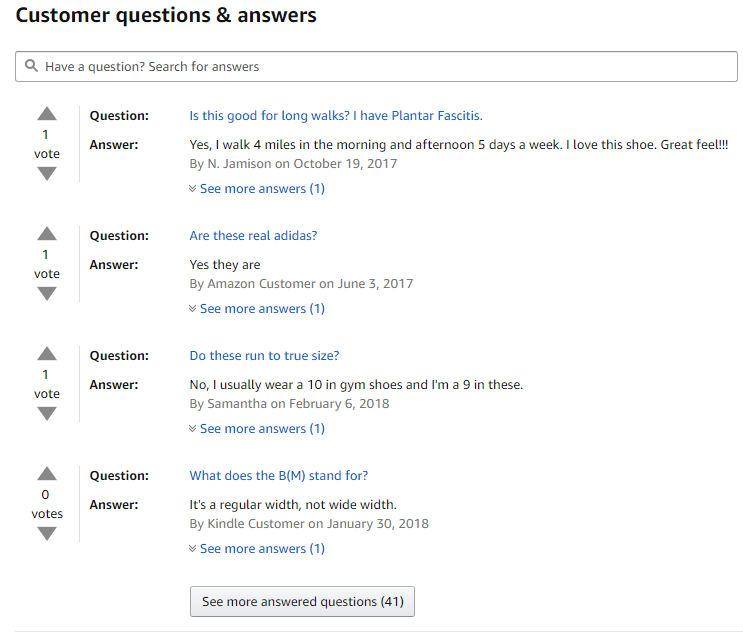Viewport: 743px width, 634px height.
Task: Downvote the 'run to true size' question
Action: [47, 414]
